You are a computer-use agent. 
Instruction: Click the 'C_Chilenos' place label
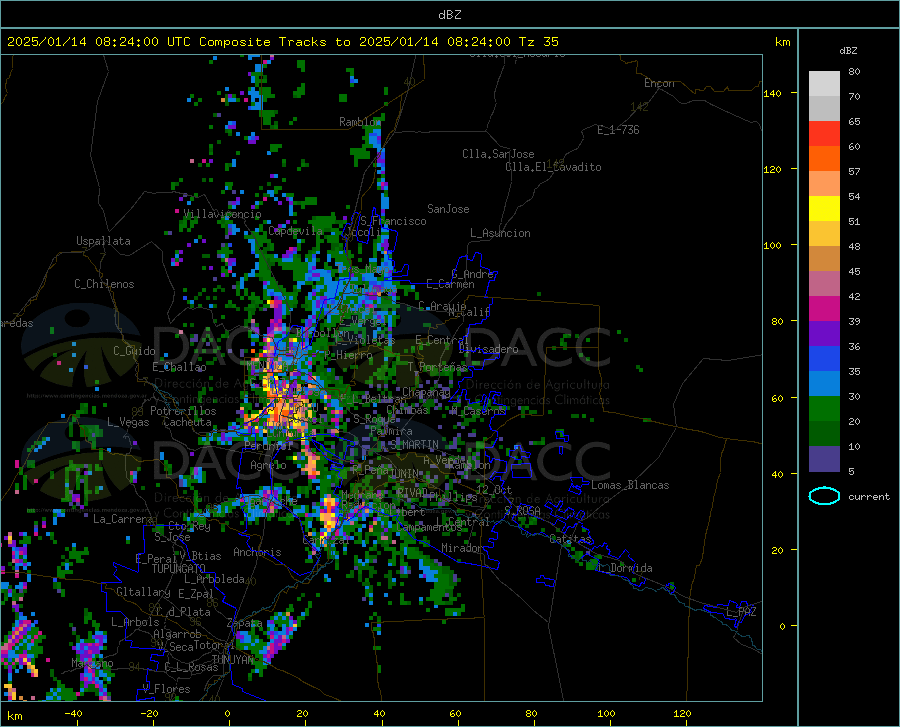point(104,284)
